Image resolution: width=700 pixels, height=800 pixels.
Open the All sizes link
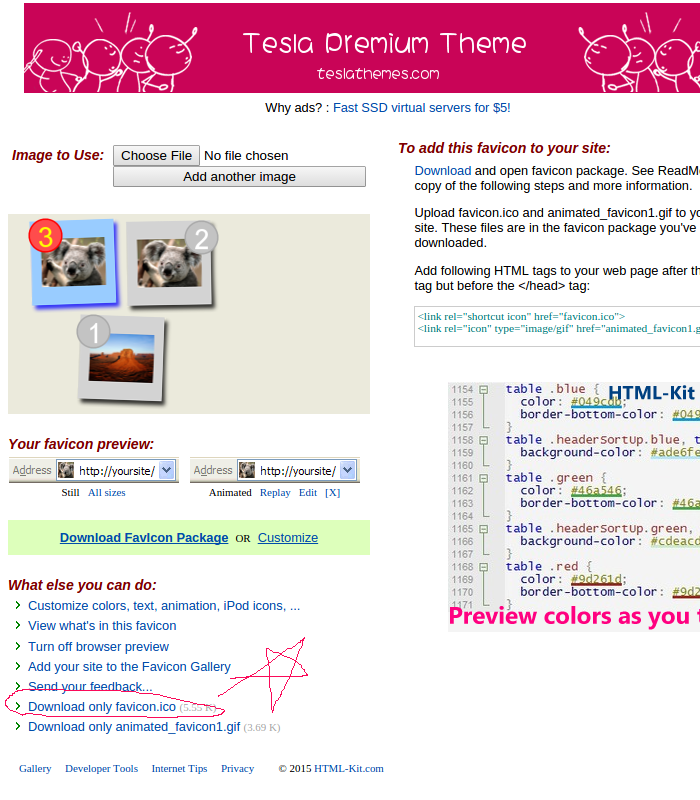[x=107, y=492]
